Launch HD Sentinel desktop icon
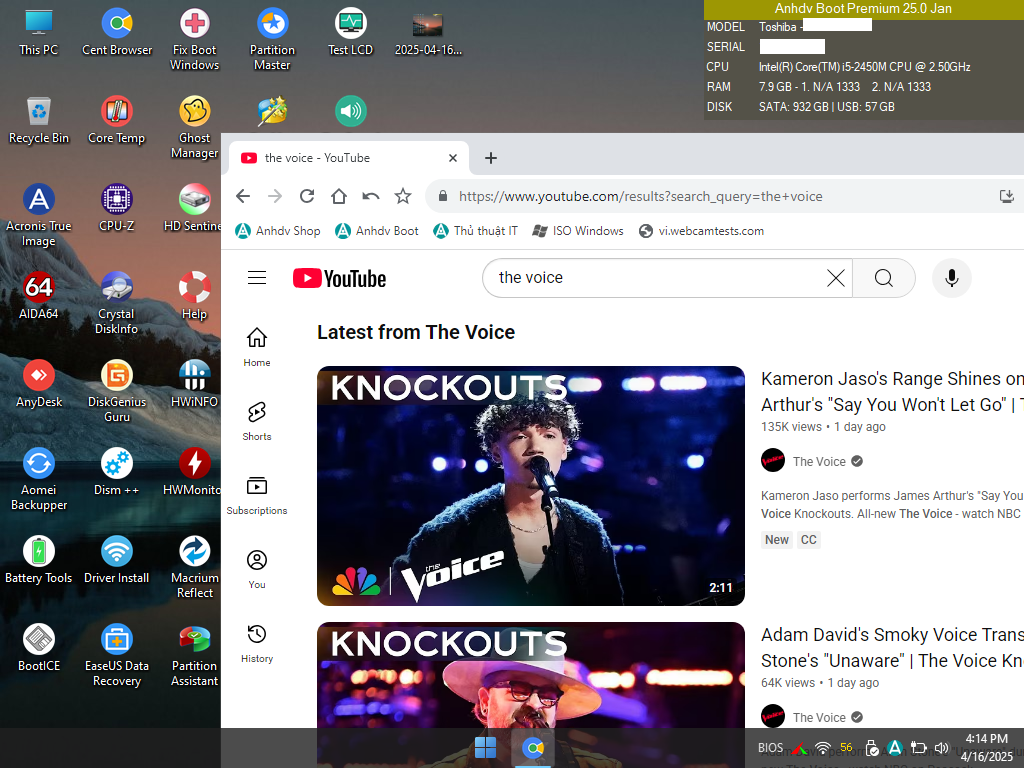 (x=193, y=209)
